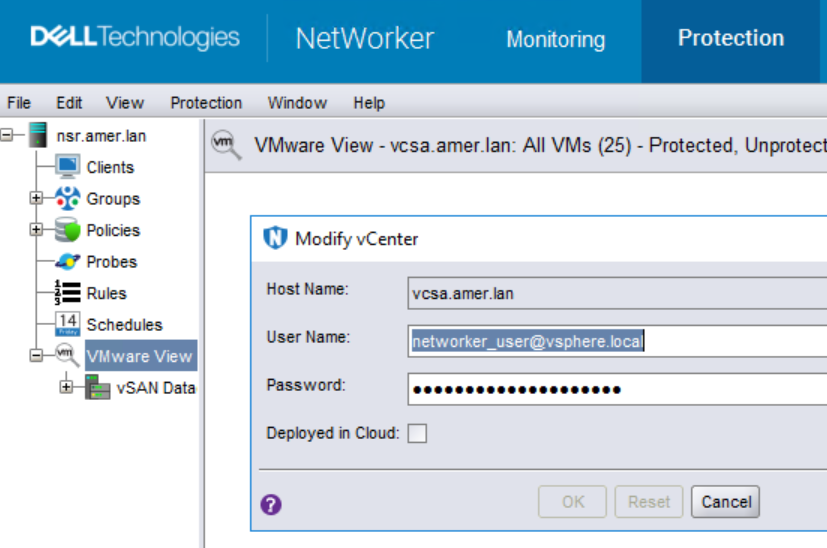Screen dimensions: 827x548
Task: Click the vSAN Data datacenter icon
Action: point(98,387)
